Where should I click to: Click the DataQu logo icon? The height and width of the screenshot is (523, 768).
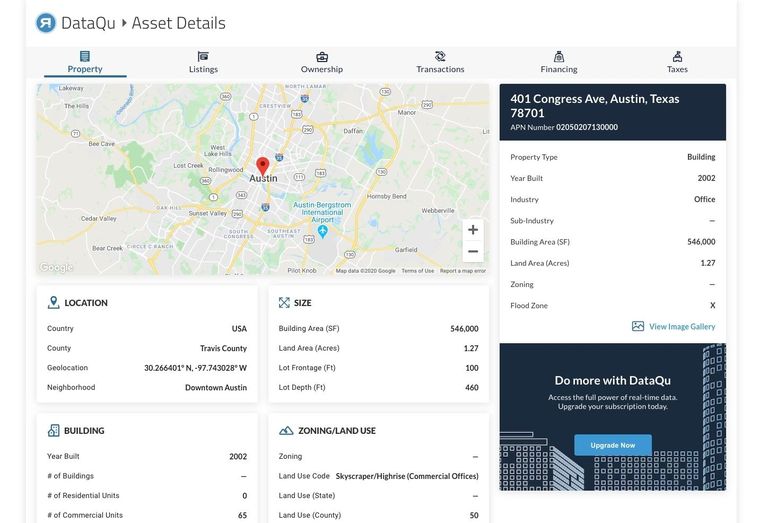click(x=46, y=23)
